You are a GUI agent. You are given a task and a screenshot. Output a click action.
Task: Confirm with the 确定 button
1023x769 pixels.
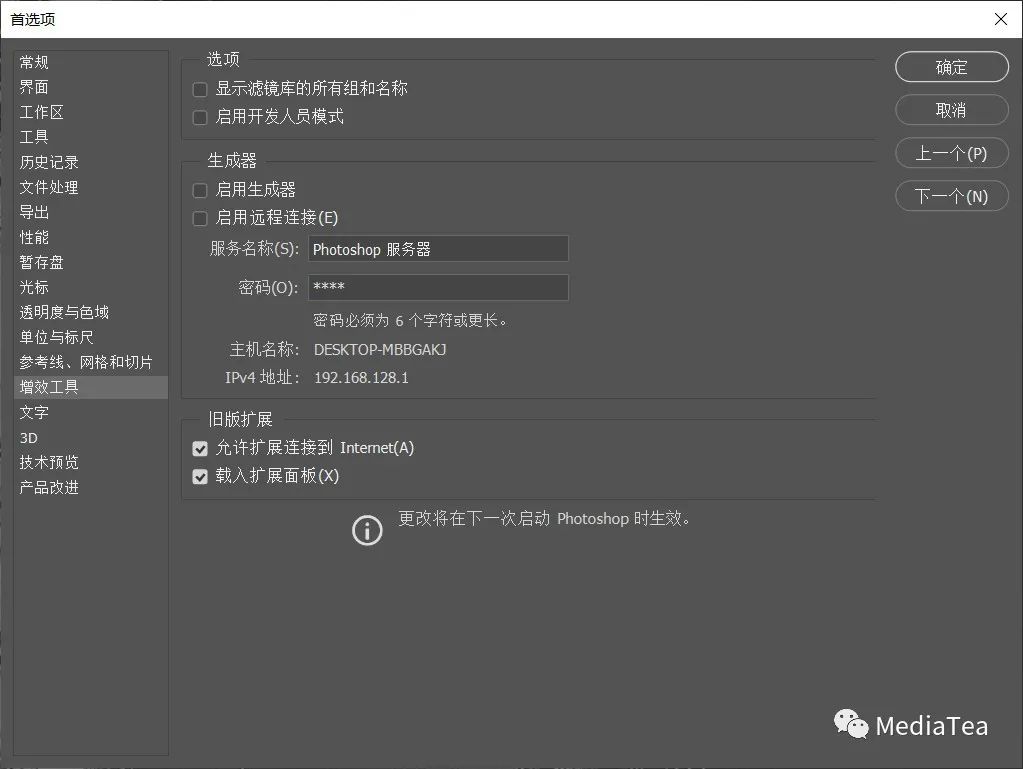(x=951, y=67)
